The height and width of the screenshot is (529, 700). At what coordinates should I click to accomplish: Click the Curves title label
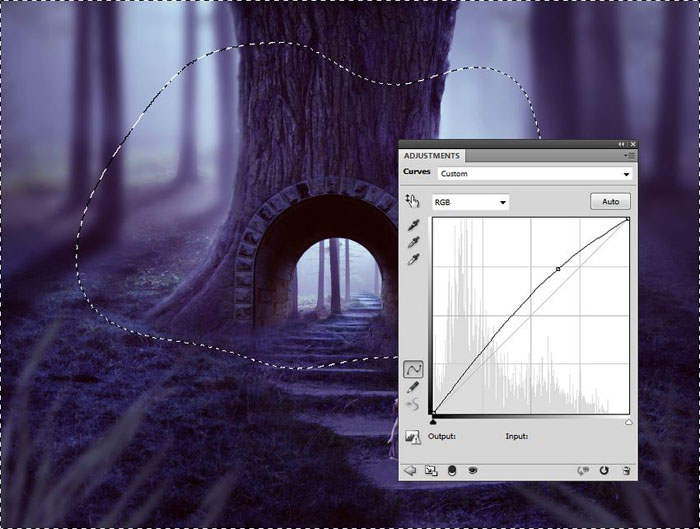(417, 171)
